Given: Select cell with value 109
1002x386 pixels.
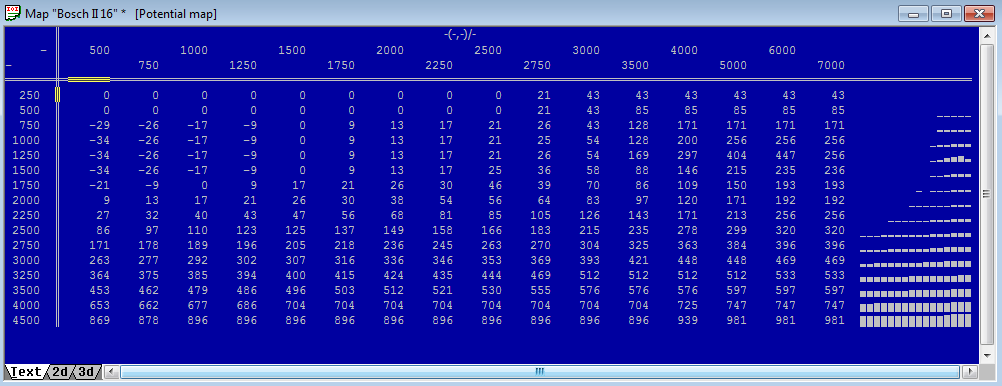Looking at the screenshot, I should (688, 185).
